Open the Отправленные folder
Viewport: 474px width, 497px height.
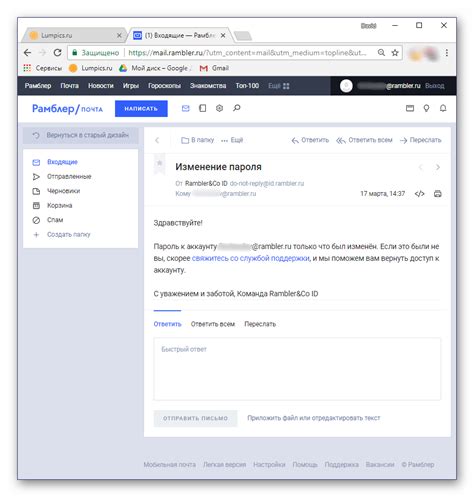coord(69,177)
